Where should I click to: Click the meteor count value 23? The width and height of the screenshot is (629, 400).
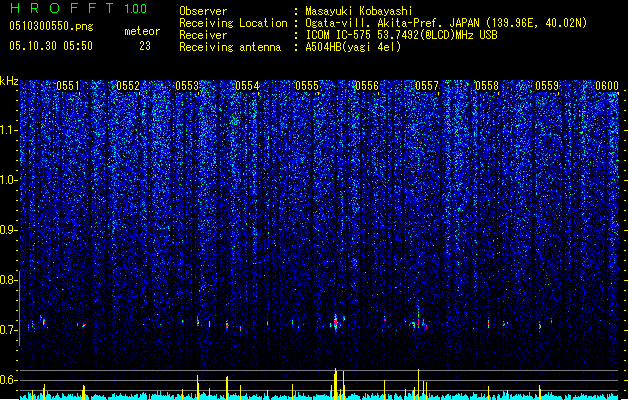(x=145, y=46)
